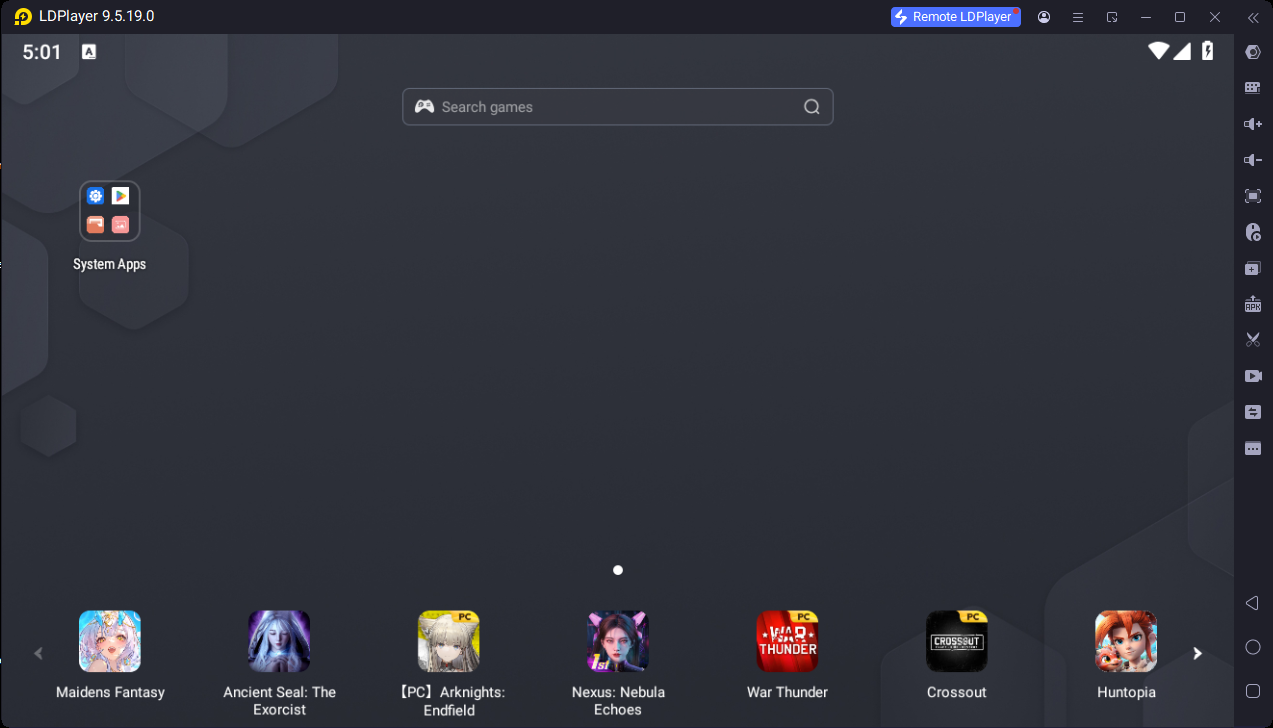Start the video recorder
Image resolution: width=1273 pixels, height=728 pixels.
click(x=1252, y=376)
